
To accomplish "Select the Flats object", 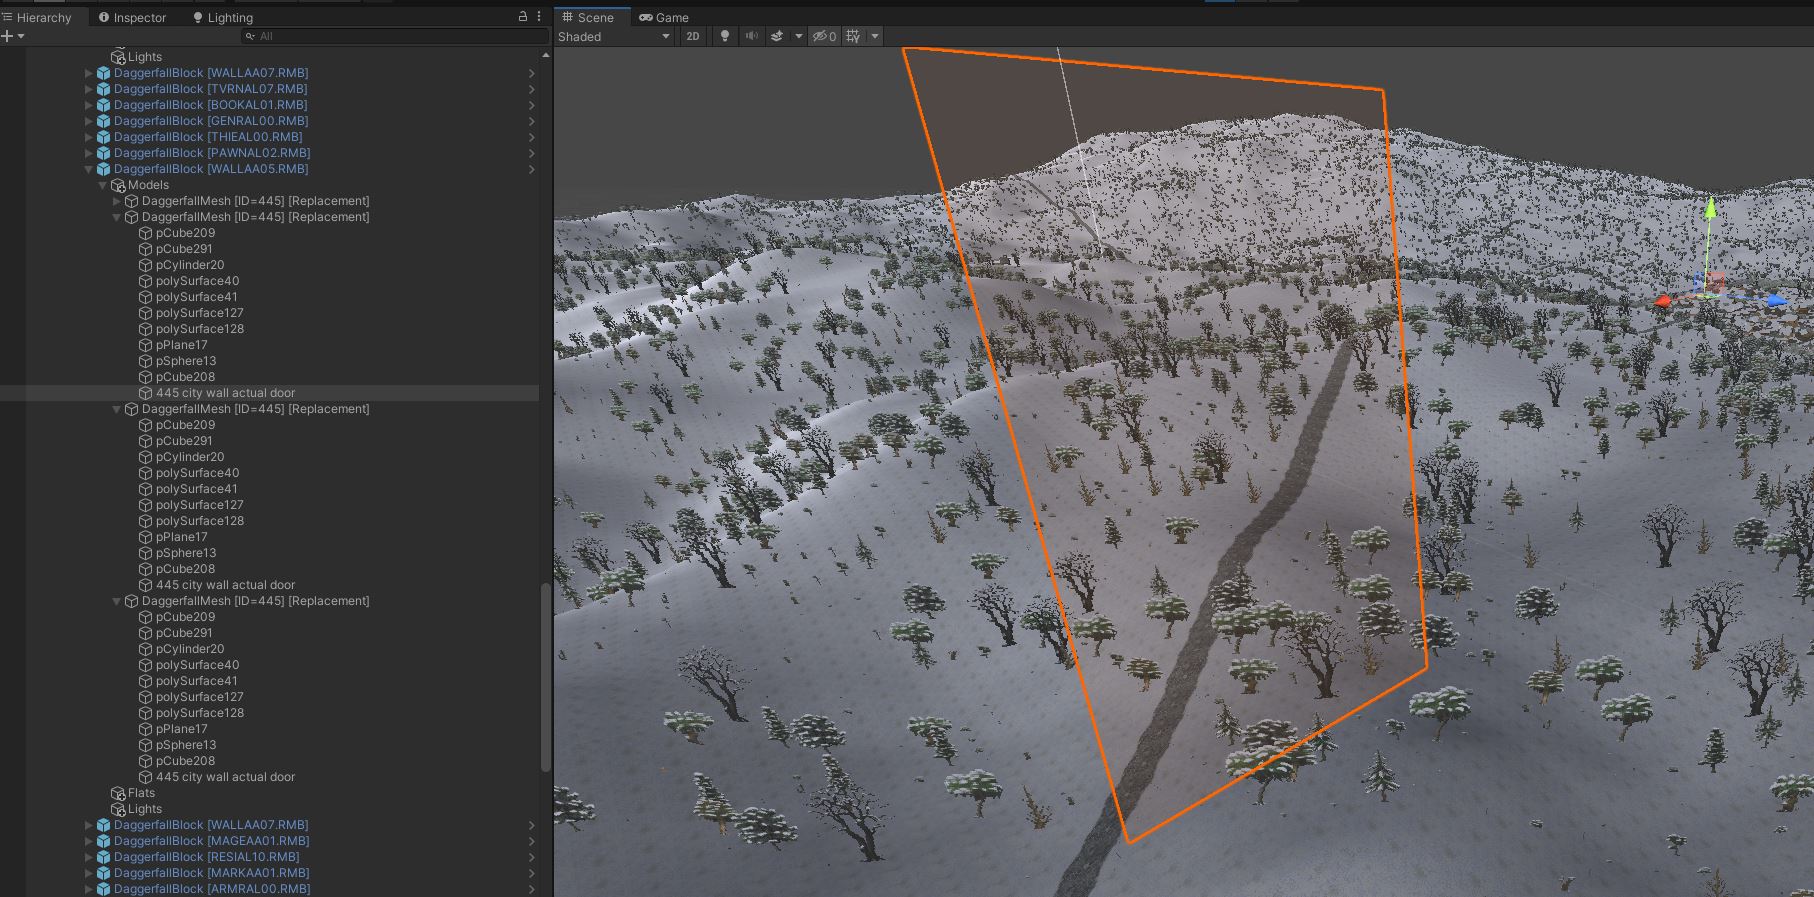I will [x=141, y=793].
